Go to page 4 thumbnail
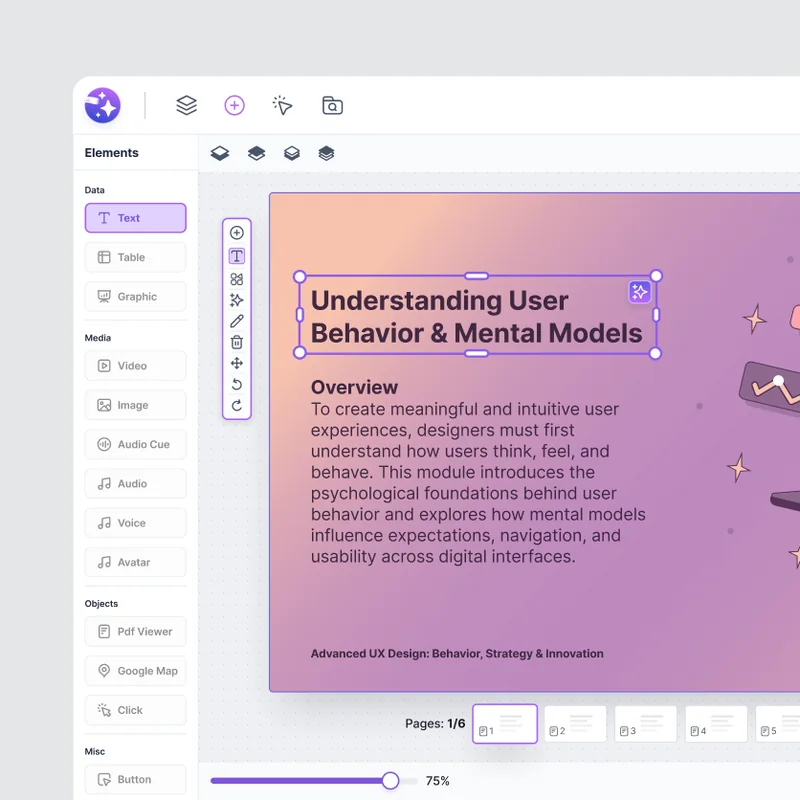 pos(716,724)
